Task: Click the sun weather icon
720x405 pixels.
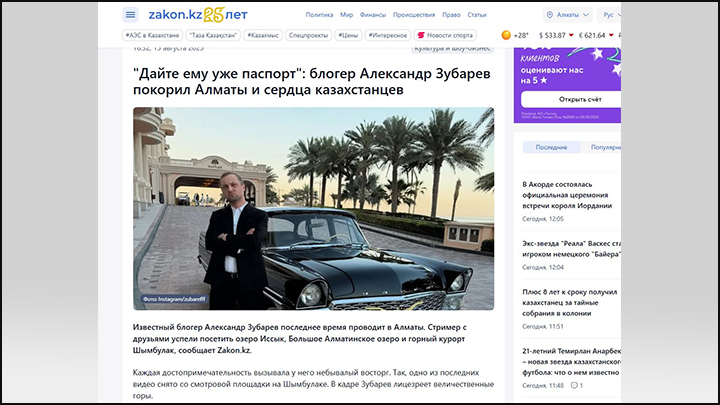Action: click(x=506, y=35)
